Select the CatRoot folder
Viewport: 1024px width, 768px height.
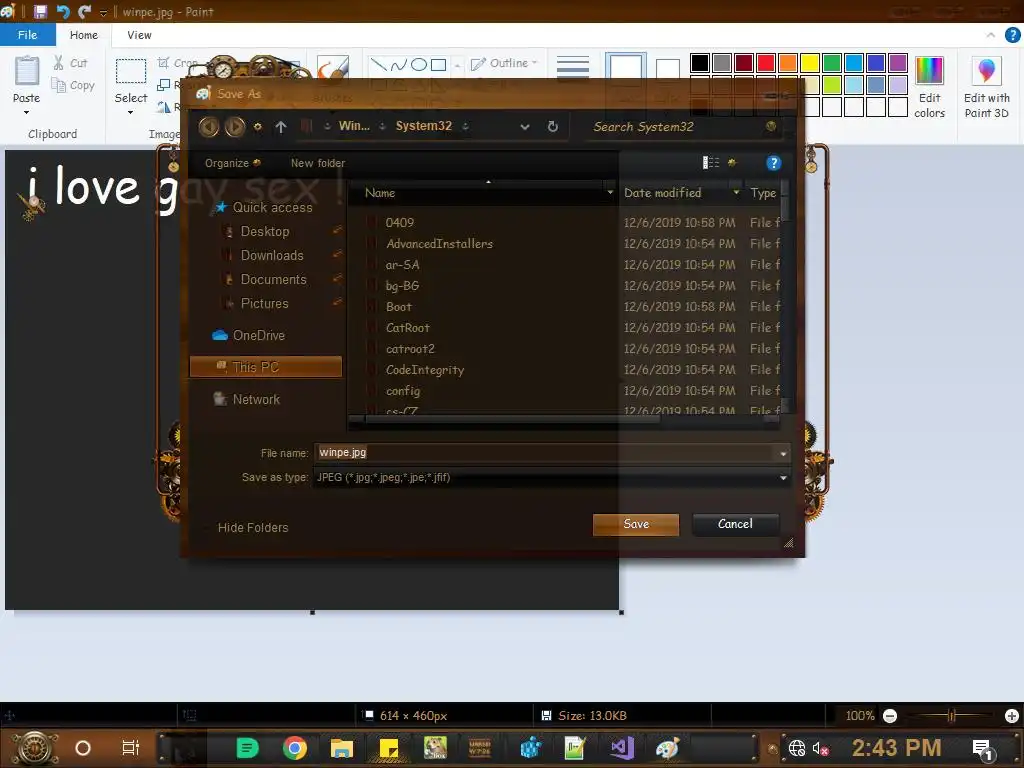pos(408,328)
